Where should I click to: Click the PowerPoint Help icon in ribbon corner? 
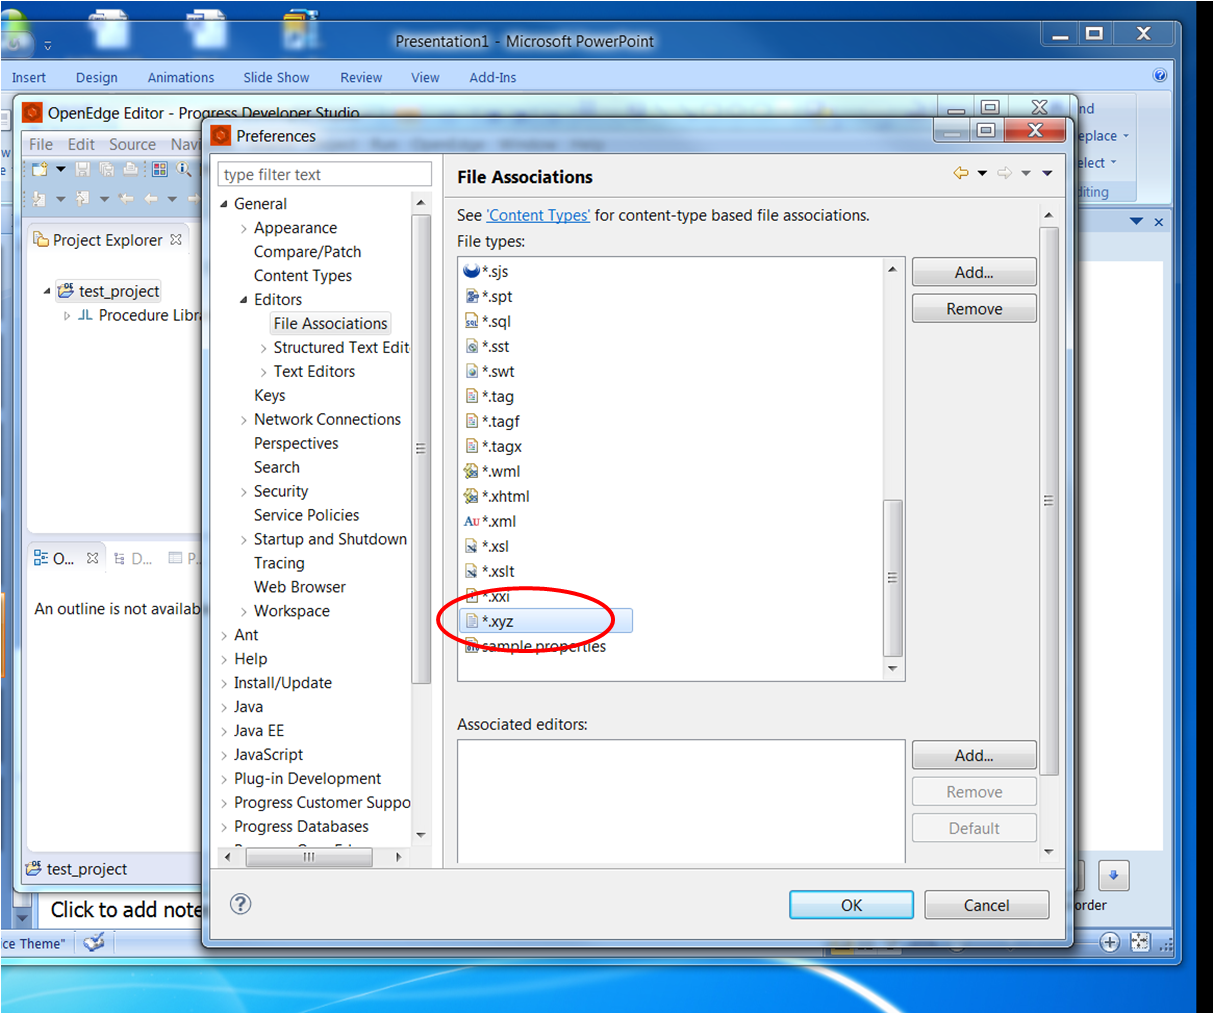click(x=1160, y=75)
